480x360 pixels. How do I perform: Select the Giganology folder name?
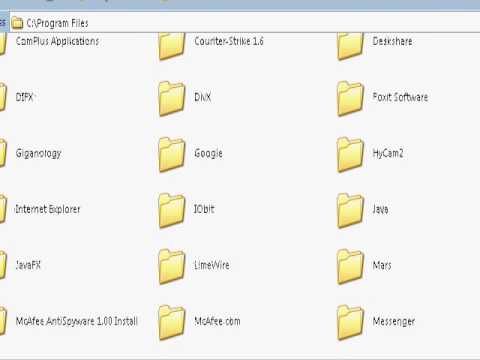pos(38,154)
